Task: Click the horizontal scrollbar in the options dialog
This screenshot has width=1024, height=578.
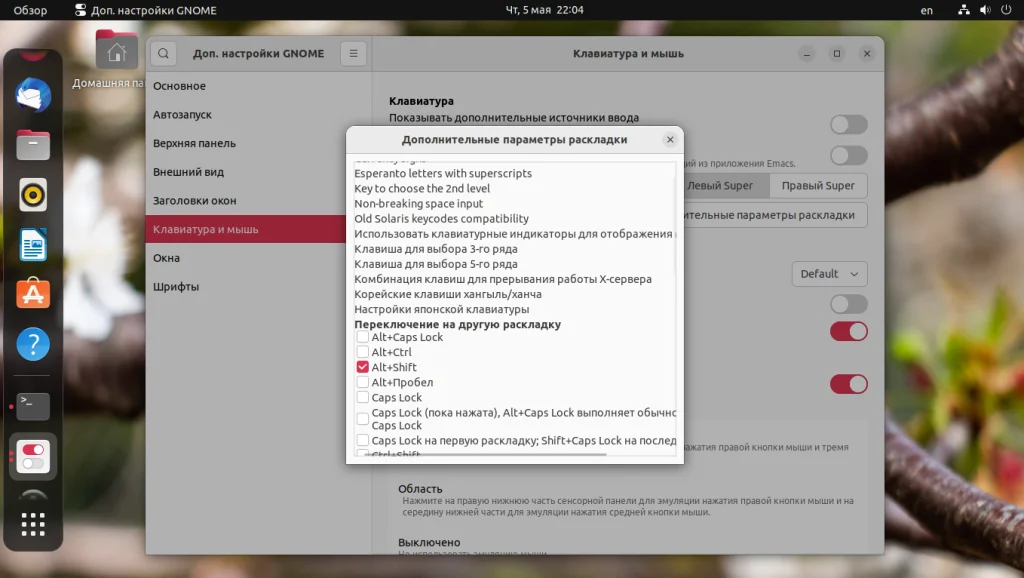Action: tap(490, 455)
